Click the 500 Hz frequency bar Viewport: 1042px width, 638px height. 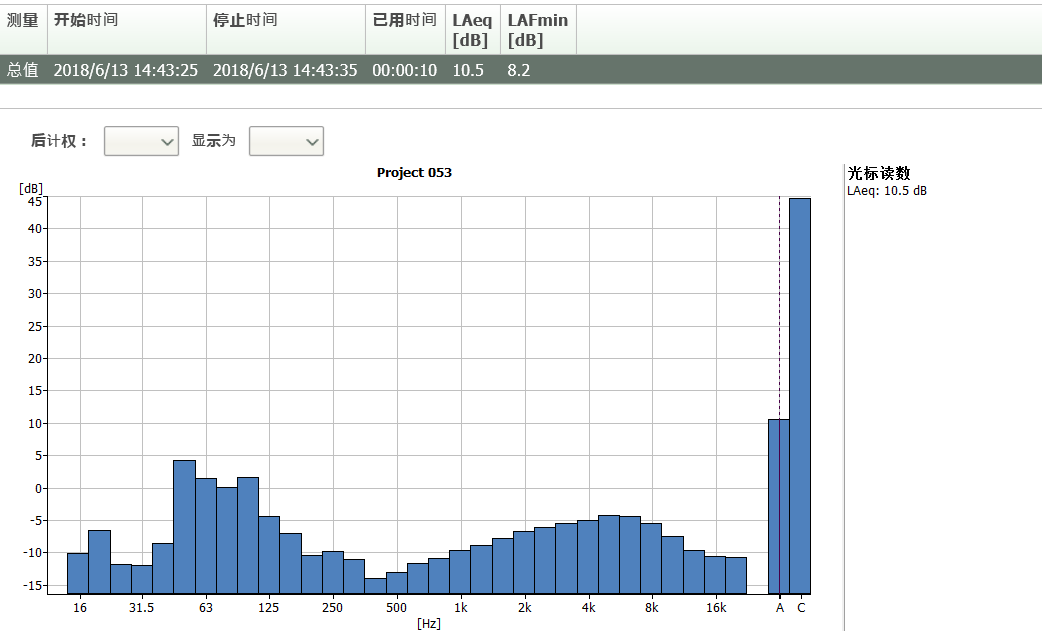click(x=397, y=583)
